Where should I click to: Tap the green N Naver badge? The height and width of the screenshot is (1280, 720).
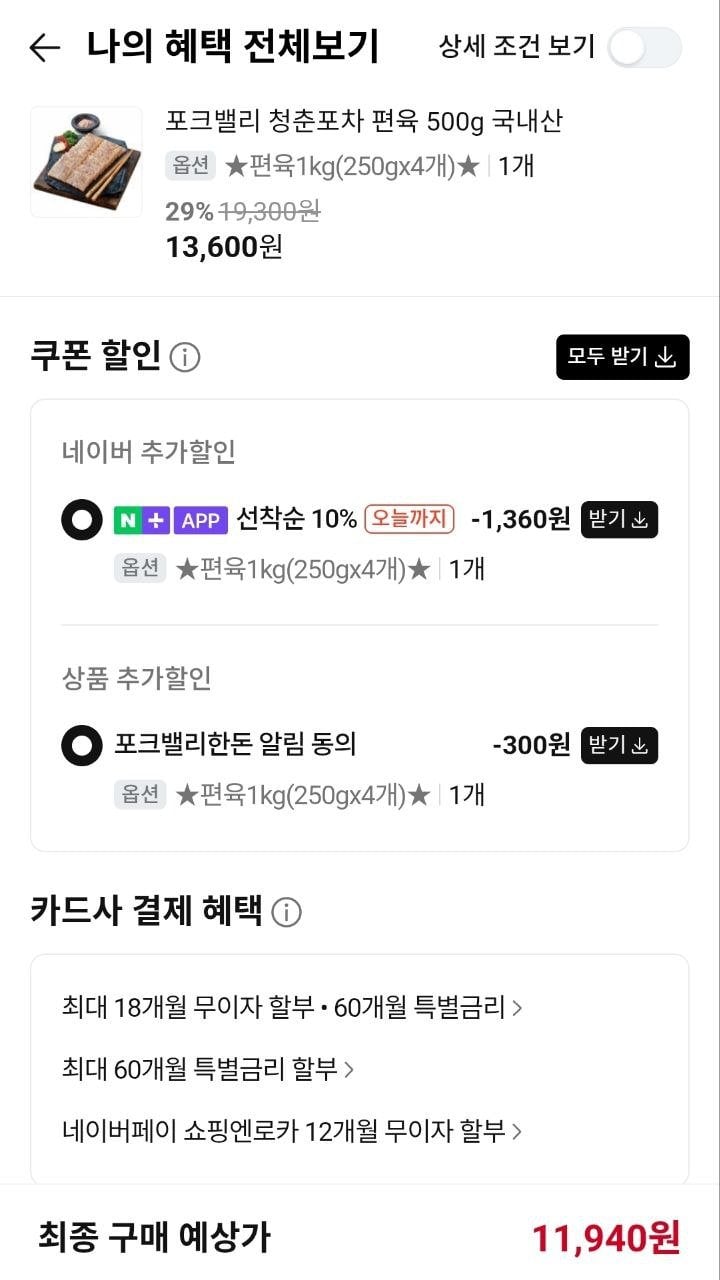127,520
